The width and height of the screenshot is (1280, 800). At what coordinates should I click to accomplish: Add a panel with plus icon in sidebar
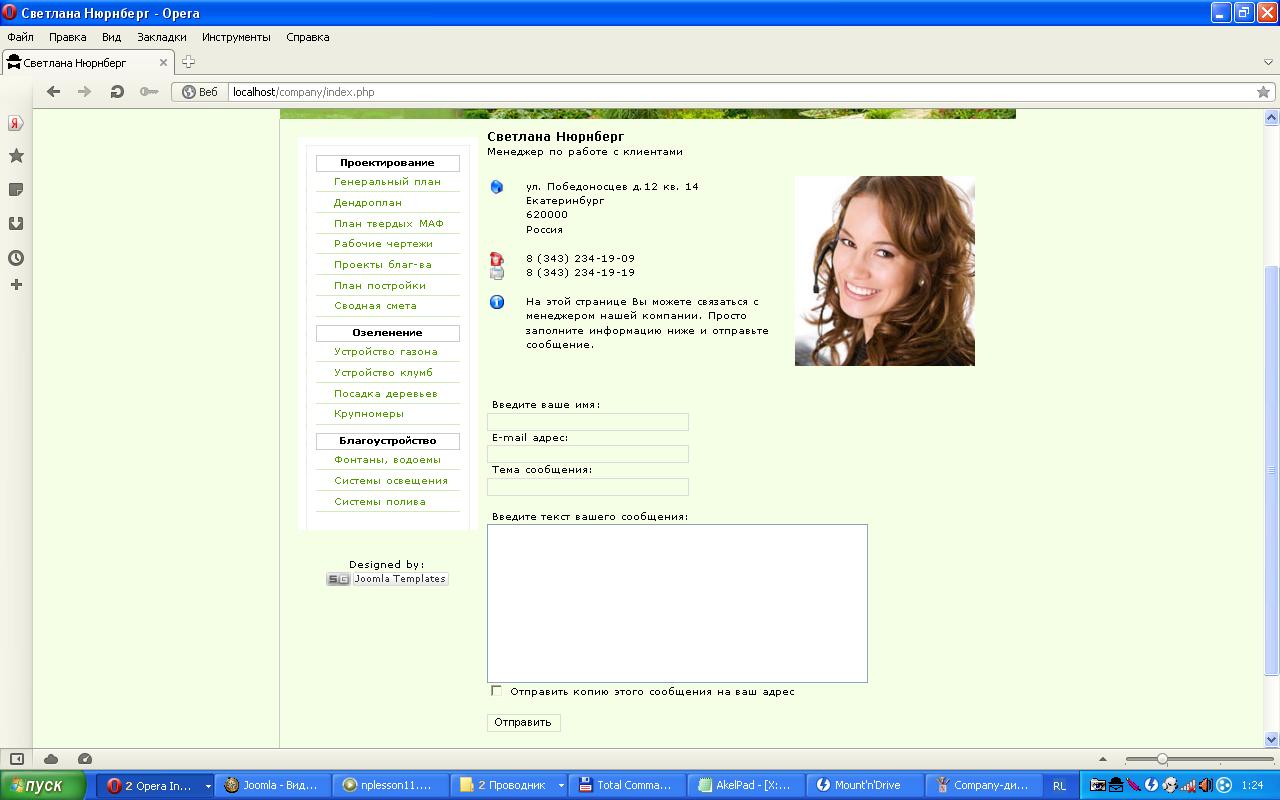pos(16,285)
